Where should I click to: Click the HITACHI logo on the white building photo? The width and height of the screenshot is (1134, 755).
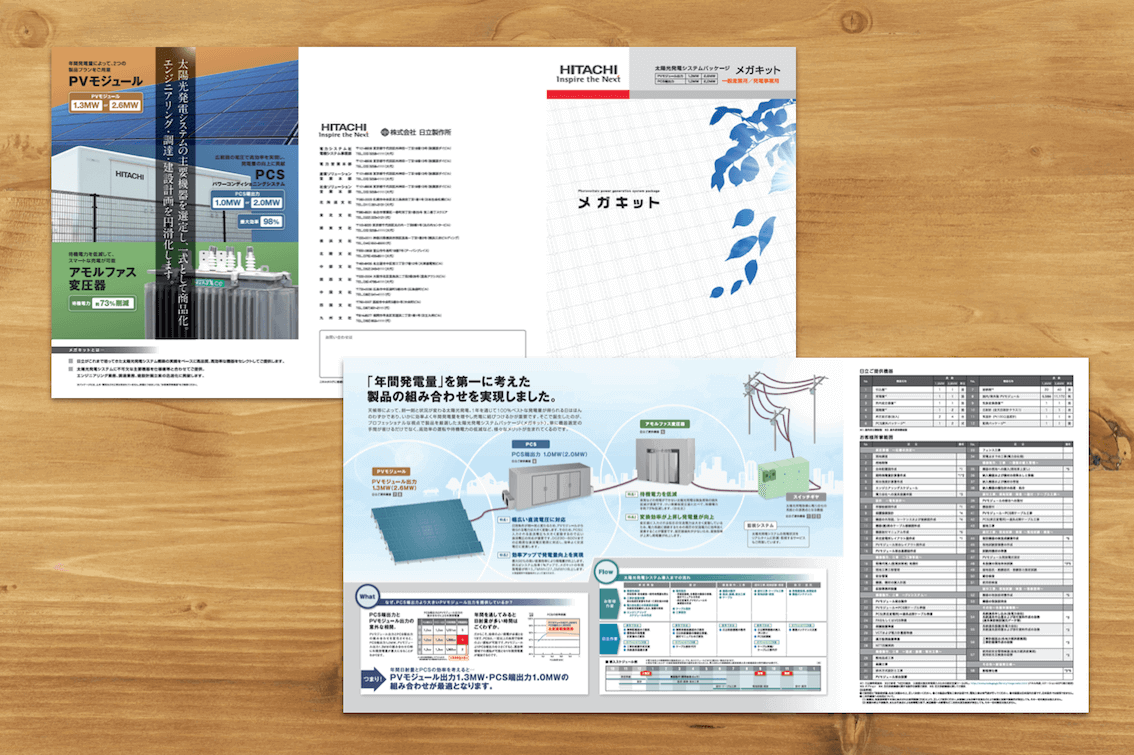(x=129, y=175)
